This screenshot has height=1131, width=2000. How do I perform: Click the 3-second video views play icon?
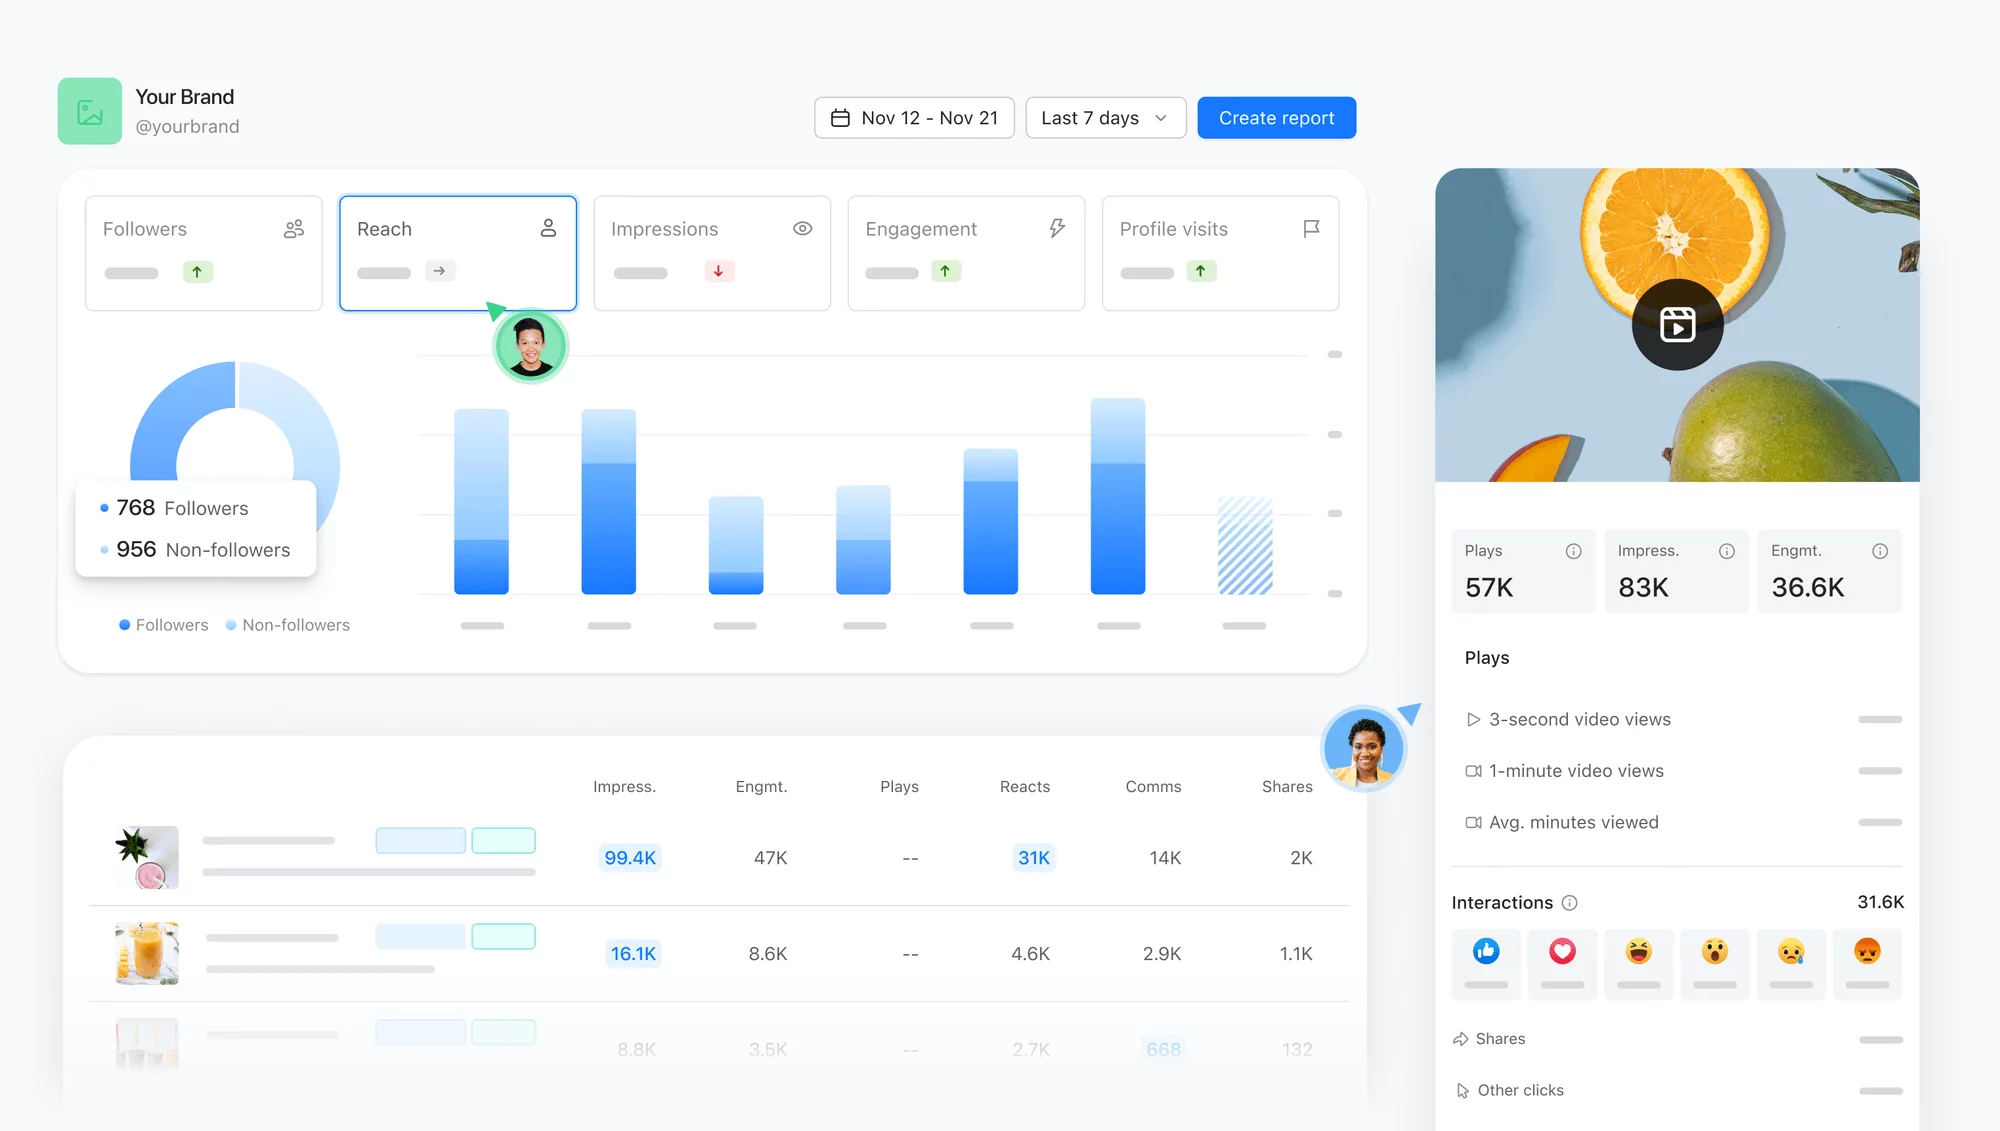click(1473, 717)
